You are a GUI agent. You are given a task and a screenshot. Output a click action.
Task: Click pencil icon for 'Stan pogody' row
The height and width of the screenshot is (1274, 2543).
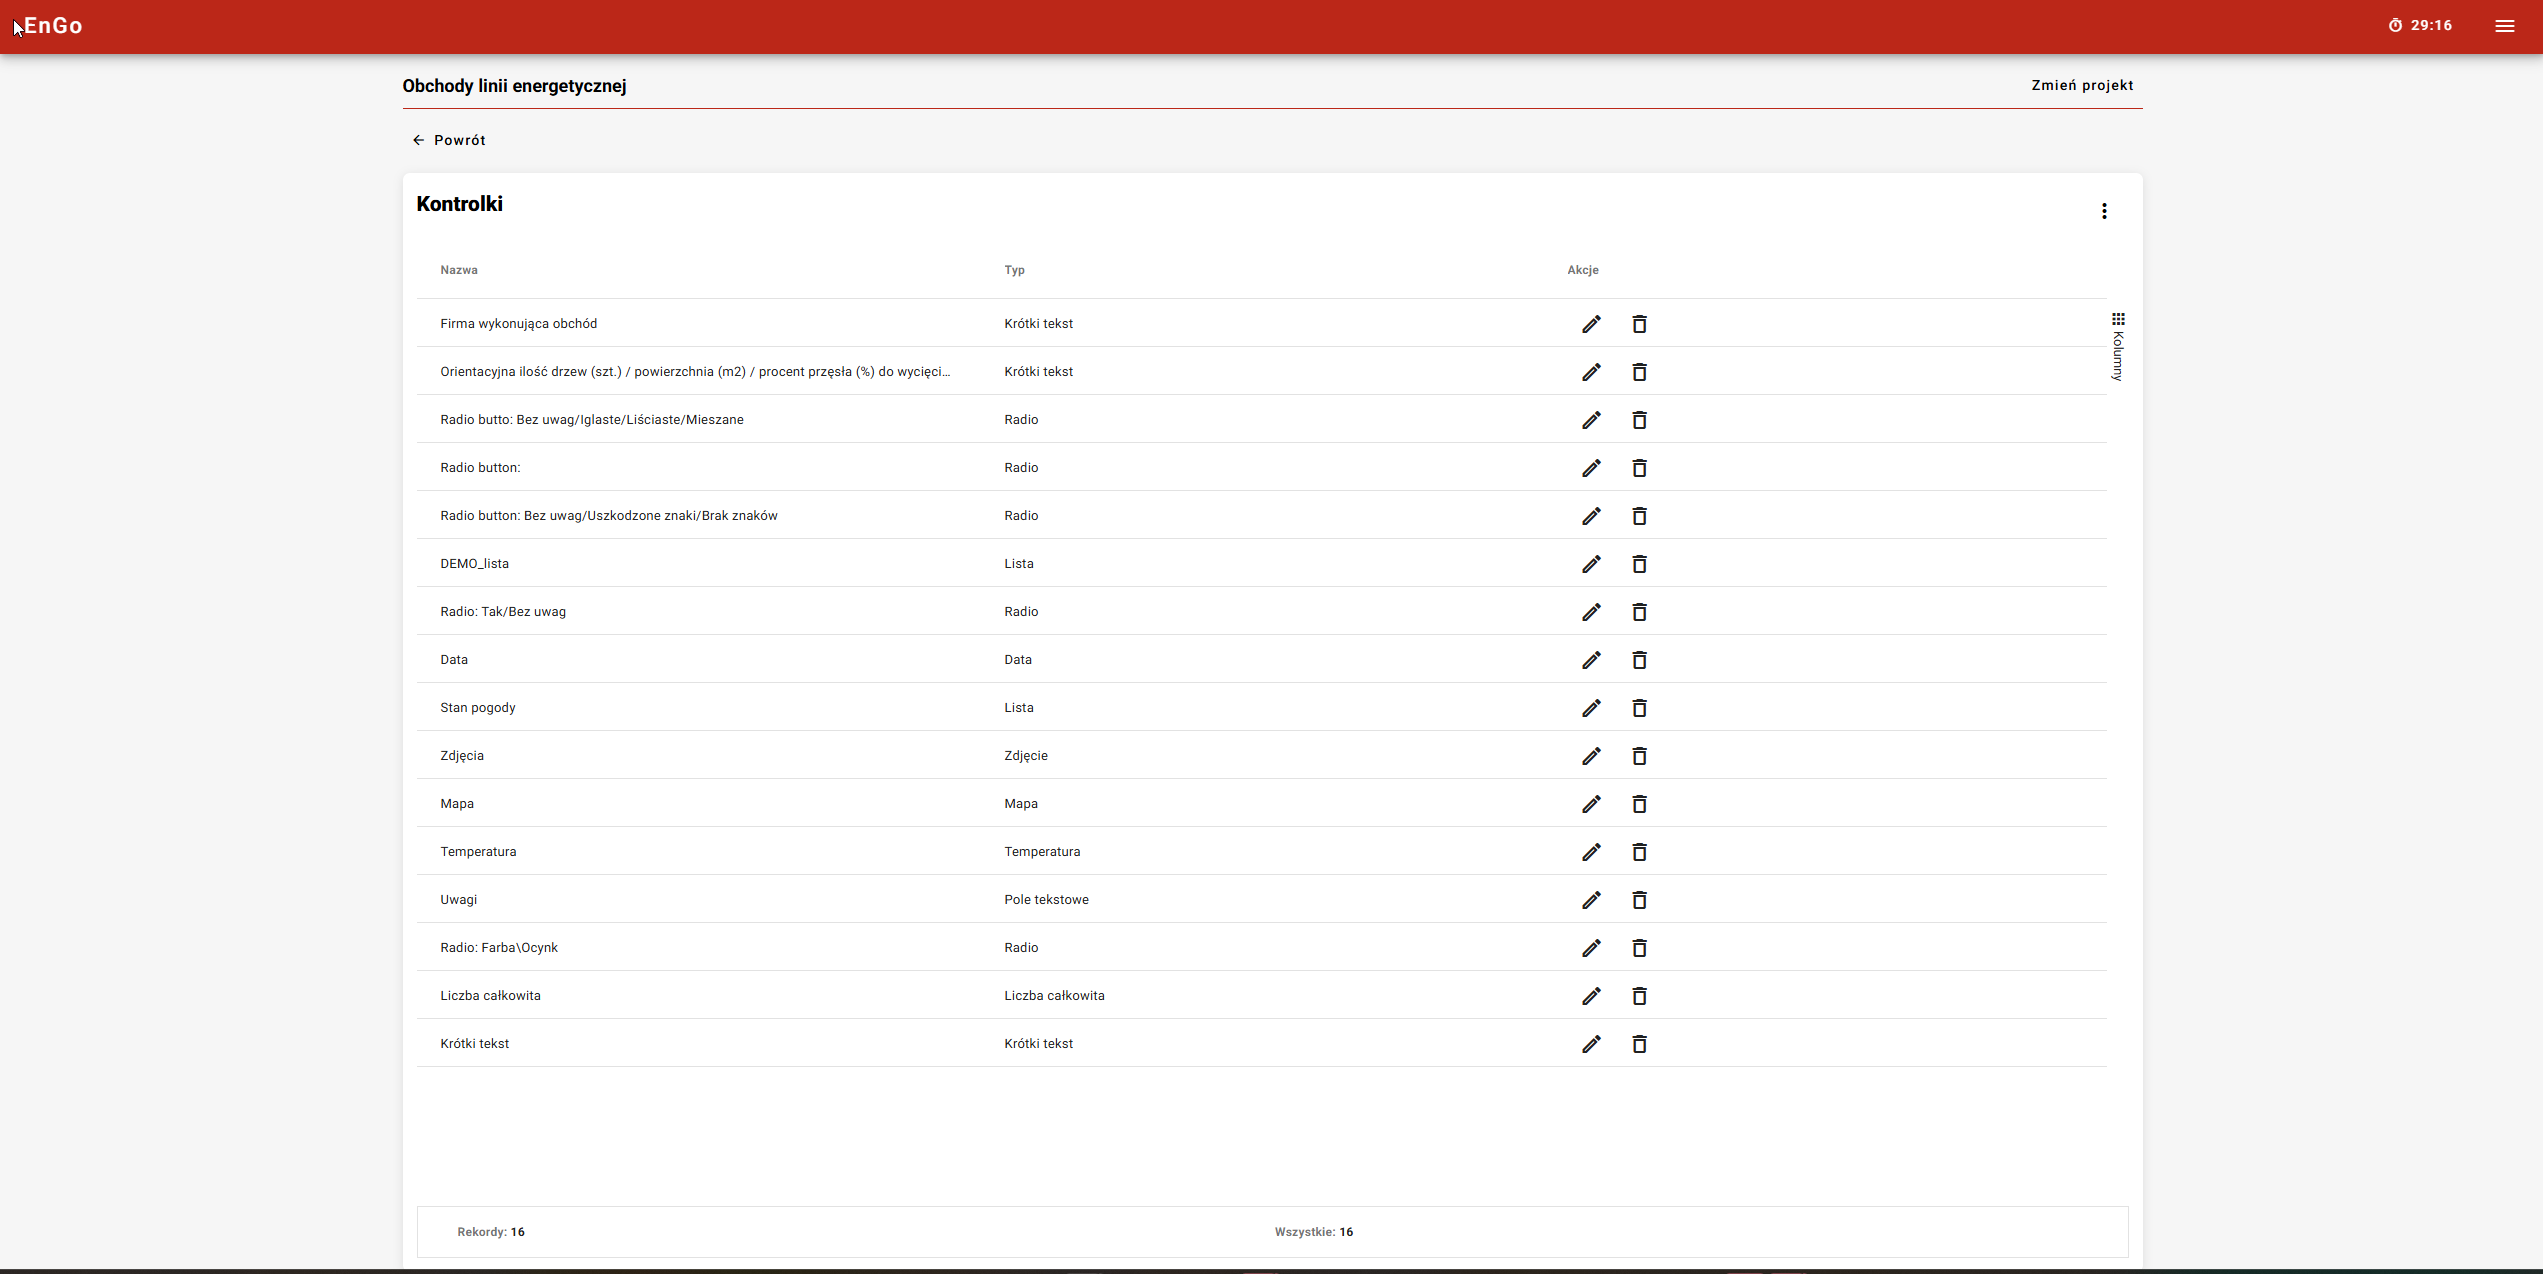tap(1591, 708)
